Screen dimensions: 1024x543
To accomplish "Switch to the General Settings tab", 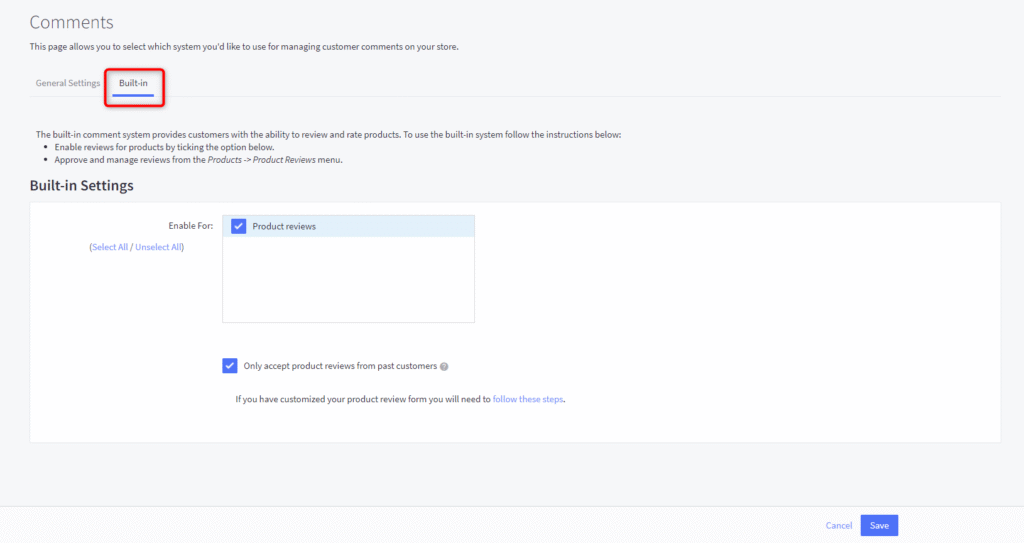I will coord(68,83).
